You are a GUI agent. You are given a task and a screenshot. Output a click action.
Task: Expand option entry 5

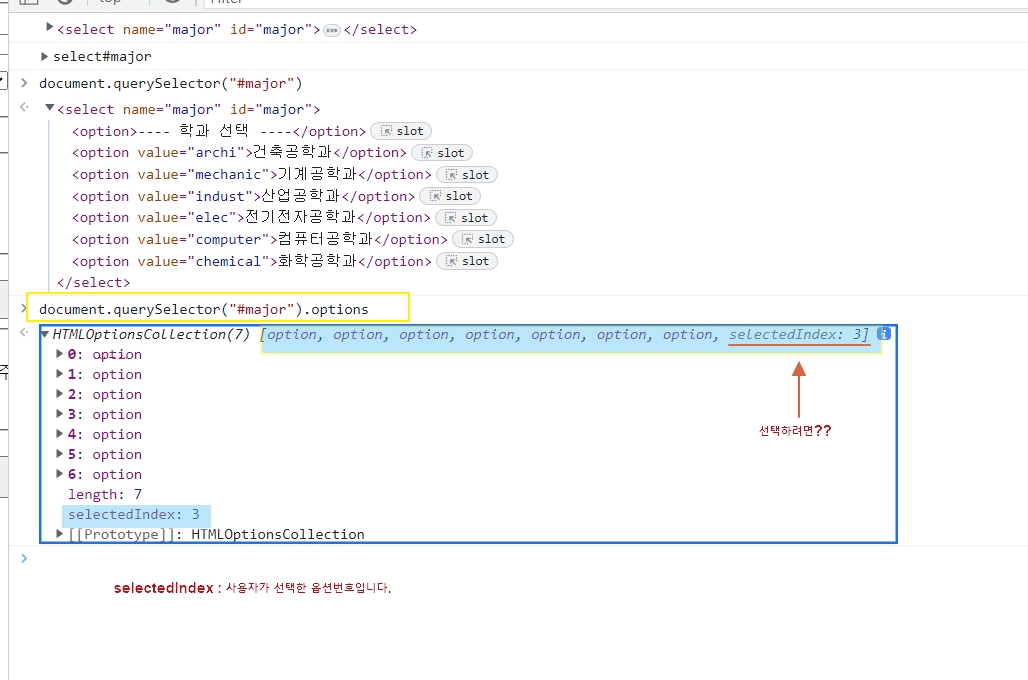click(x=59, y=454)
